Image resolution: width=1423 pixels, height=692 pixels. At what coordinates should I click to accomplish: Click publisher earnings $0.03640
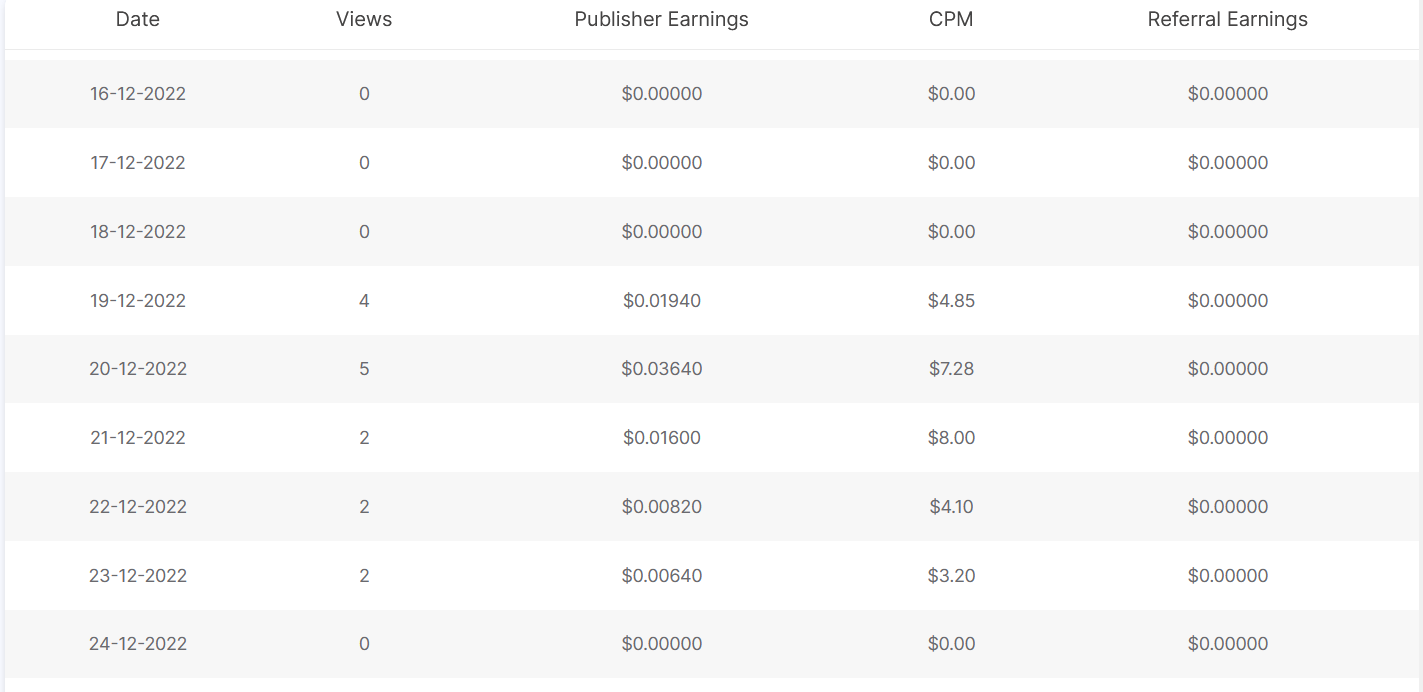click(662, 369)
